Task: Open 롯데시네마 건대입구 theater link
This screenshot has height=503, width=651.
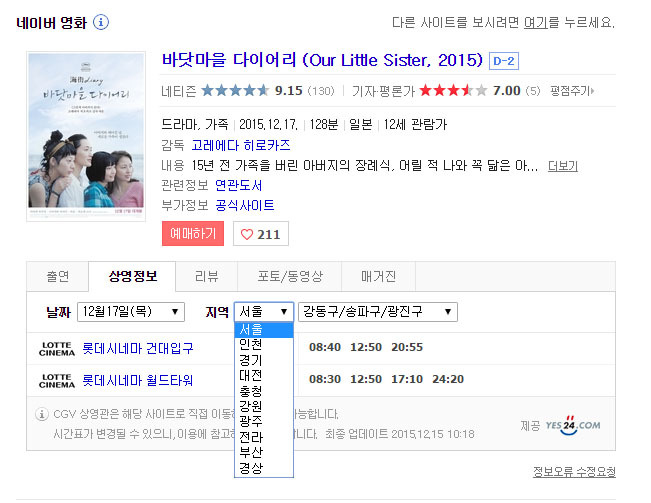Action: 137,348
